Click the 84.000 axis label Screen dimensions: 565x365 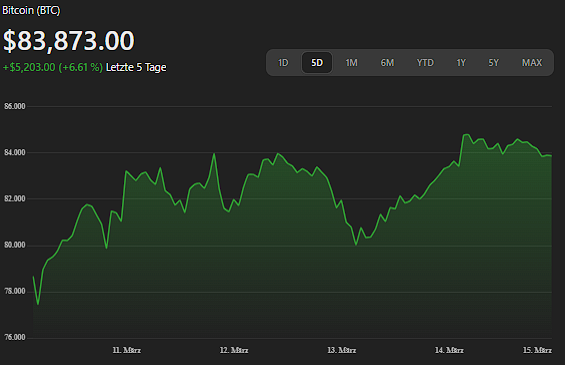(x=15, y=152)
